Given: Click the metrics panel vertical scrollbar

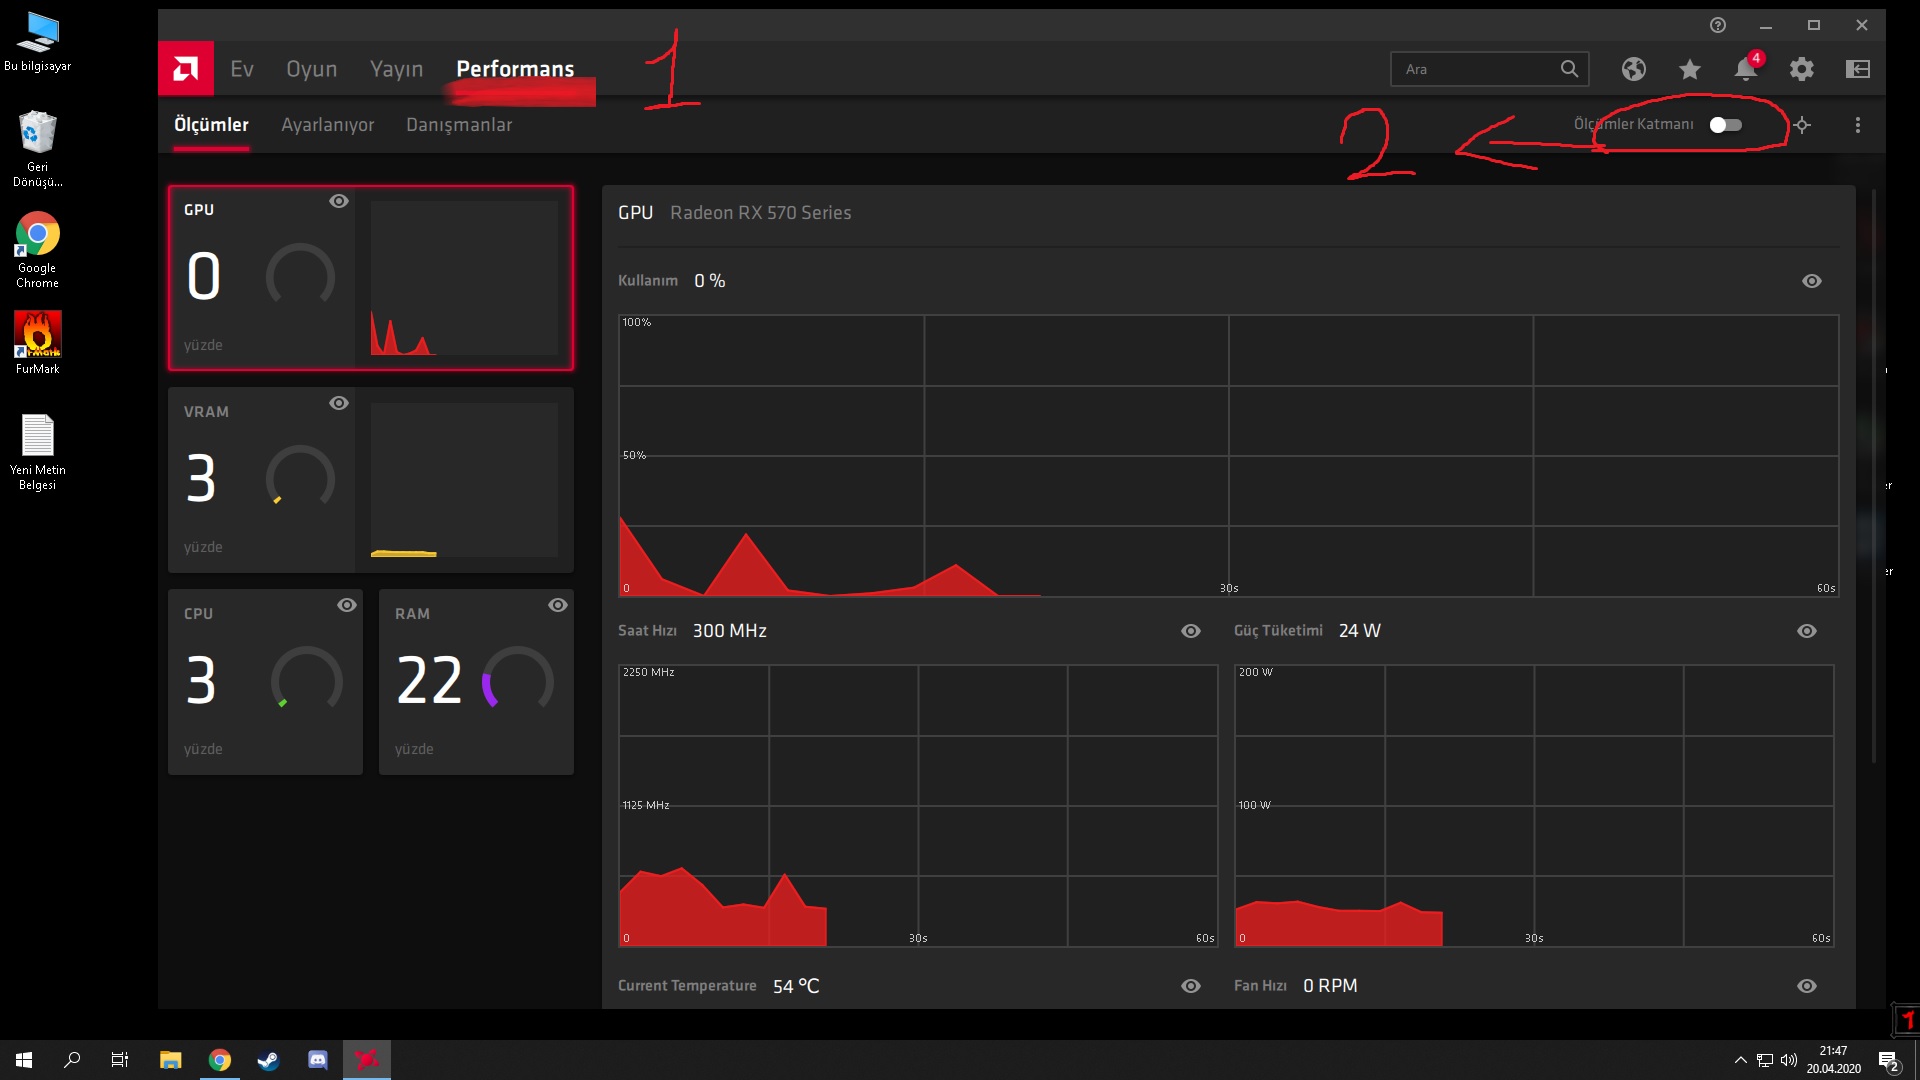Looking at the screenshot, I should pos(1874,475).
